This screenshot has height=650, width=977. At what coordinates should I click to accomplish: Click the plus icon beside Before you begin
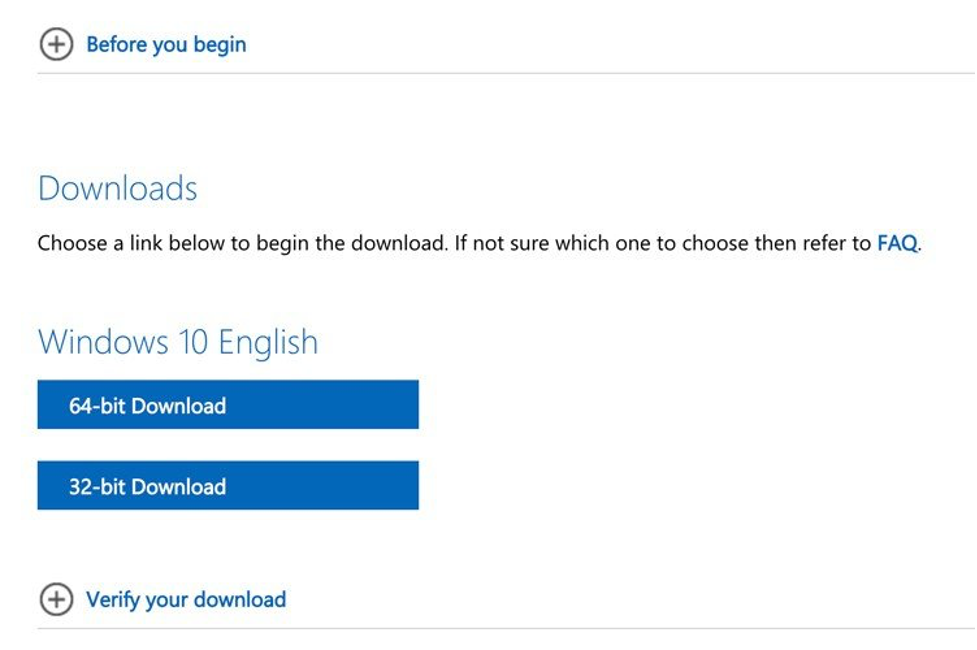point(56,44)
